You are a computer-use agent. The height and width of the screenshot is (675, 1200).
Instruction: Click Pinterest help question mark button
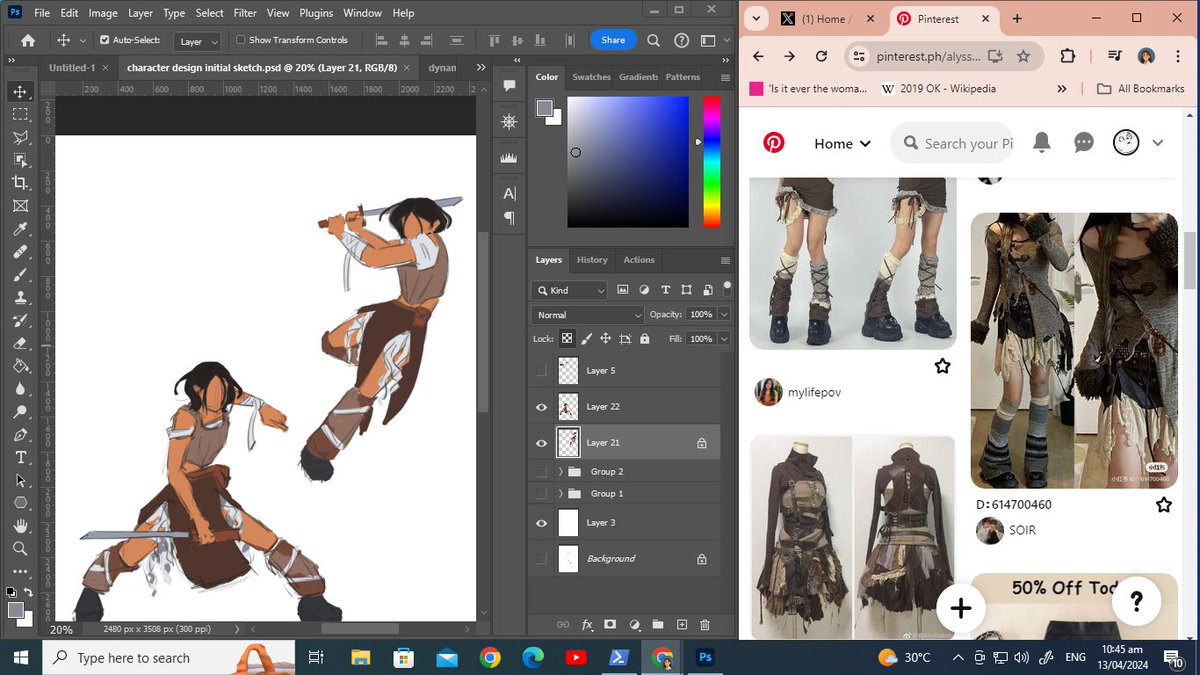[1136, 601]
